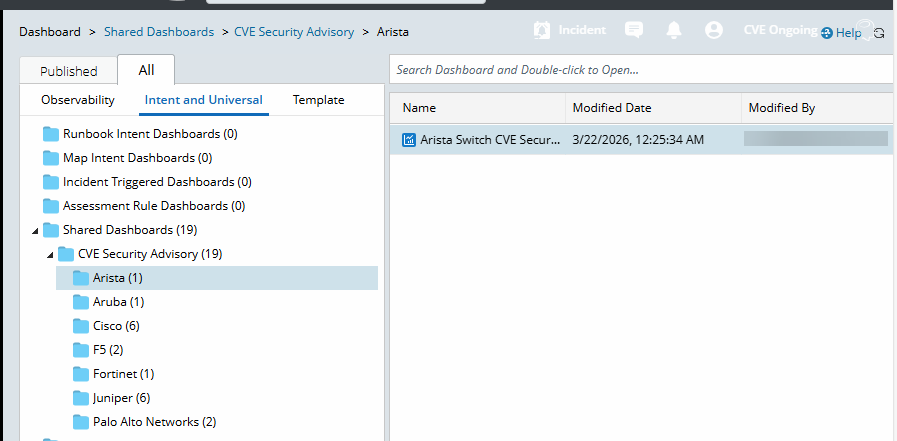The width and height of the screenshot is (897, 441).
Task: Click the Arista breadcrumb text
Action: click(x=393, y=32)
